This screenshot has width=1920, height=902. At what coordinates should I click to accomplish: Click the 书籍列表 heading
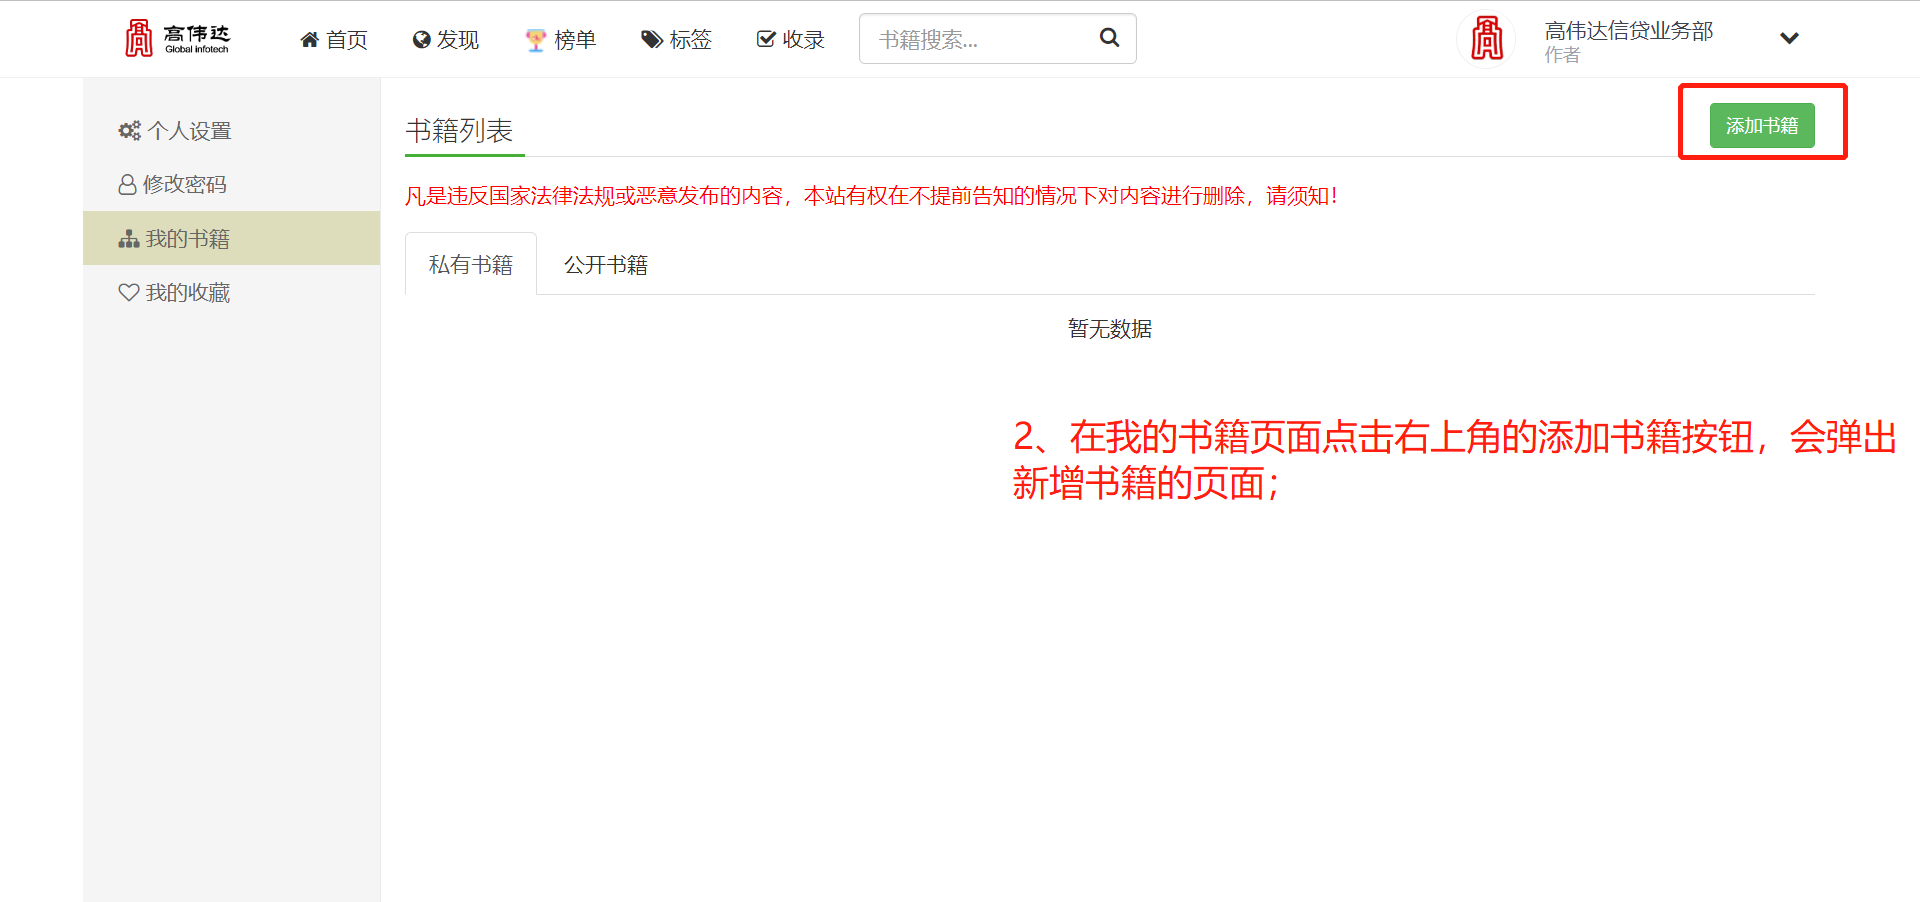click(x=459, y=131)
